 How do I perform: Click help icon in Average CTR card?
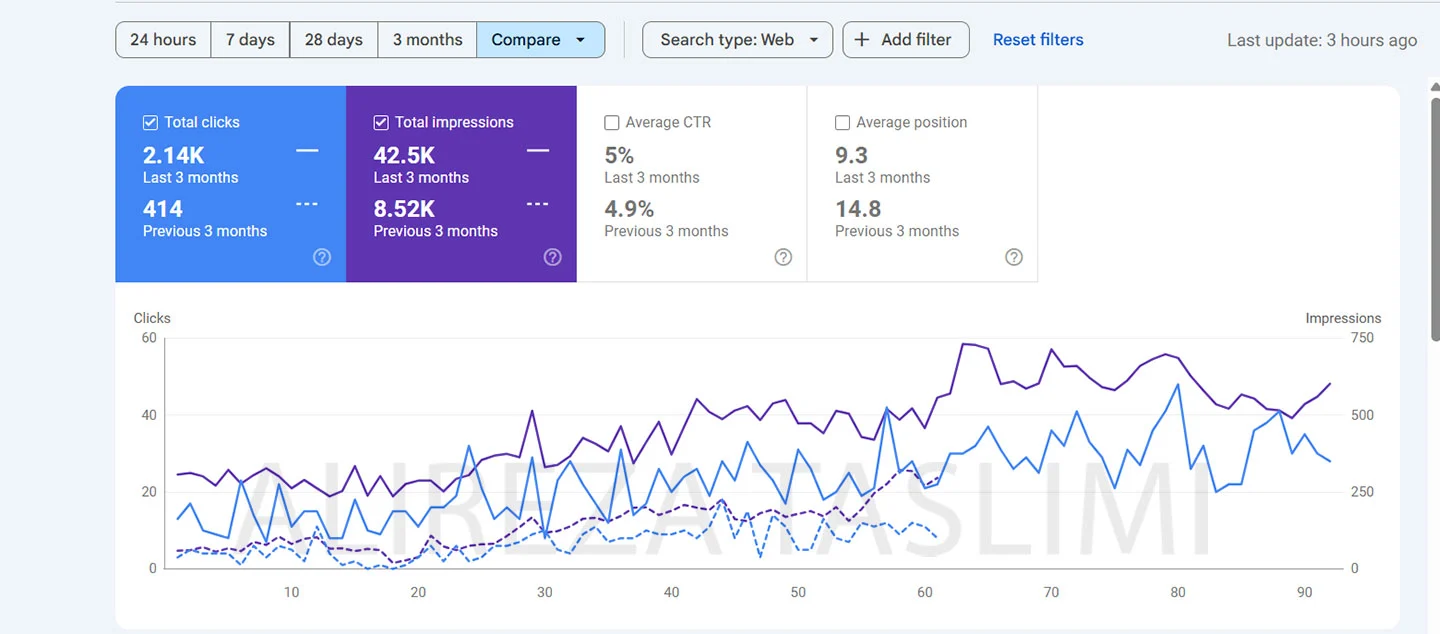click(x=783, y=257)
